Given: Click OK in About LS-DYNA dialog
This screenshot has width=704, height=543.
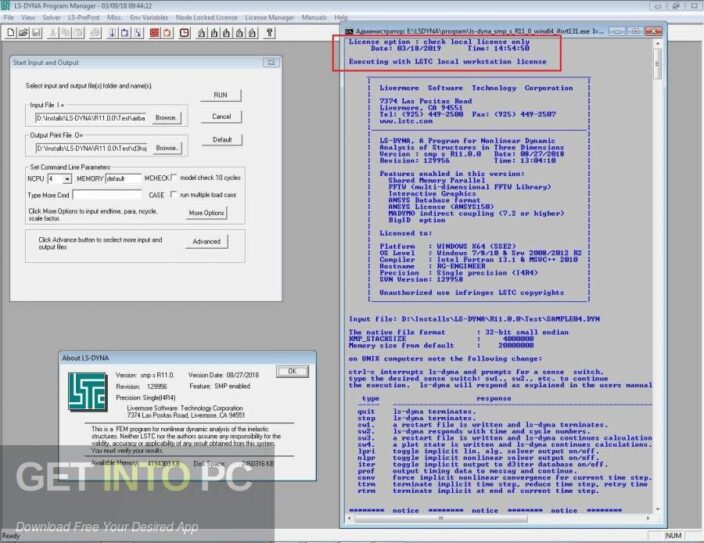Looking at the screenshot, I should pos(292,371).
